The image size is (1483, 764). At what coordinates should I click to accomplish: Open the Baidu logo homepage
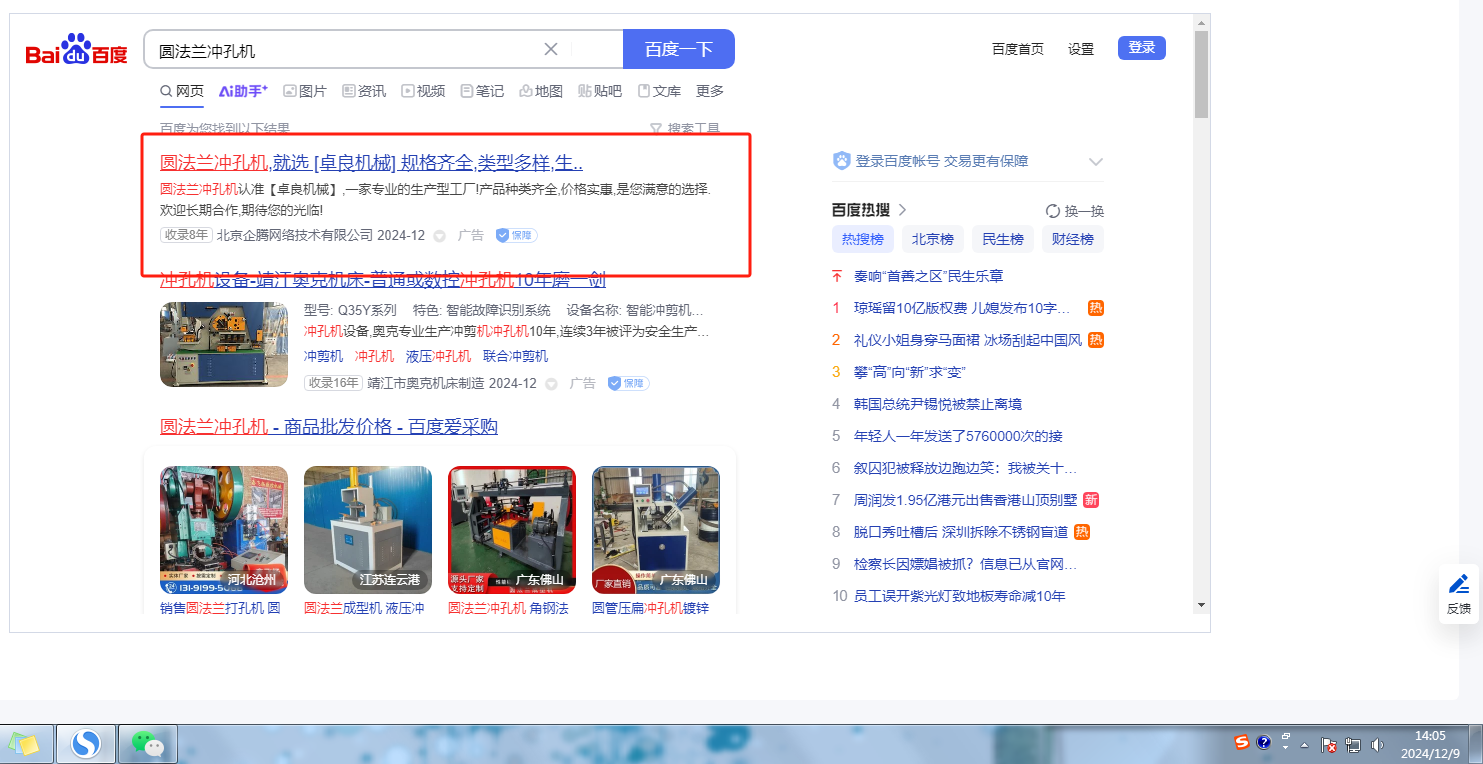click(x=77, y=50)
